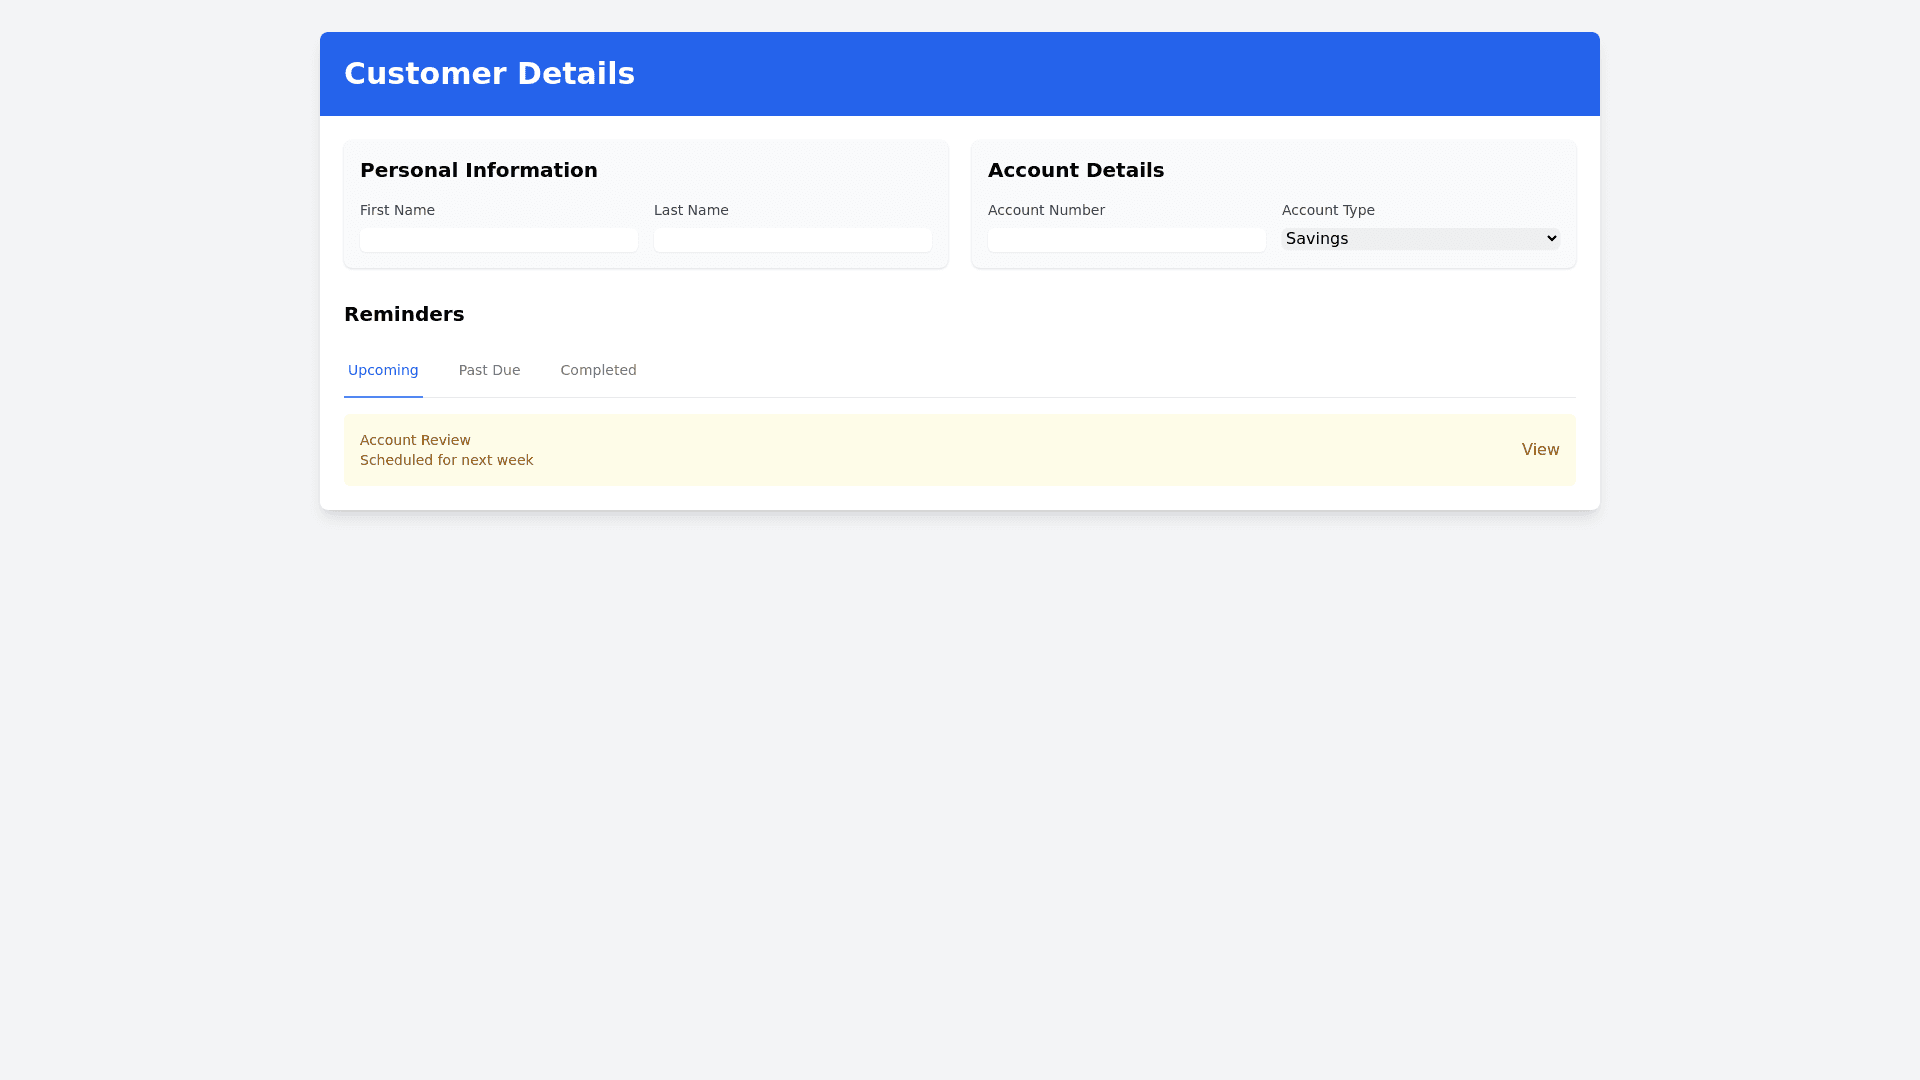
Task: Click the Personal Information heading
Action: click(478, 170)
